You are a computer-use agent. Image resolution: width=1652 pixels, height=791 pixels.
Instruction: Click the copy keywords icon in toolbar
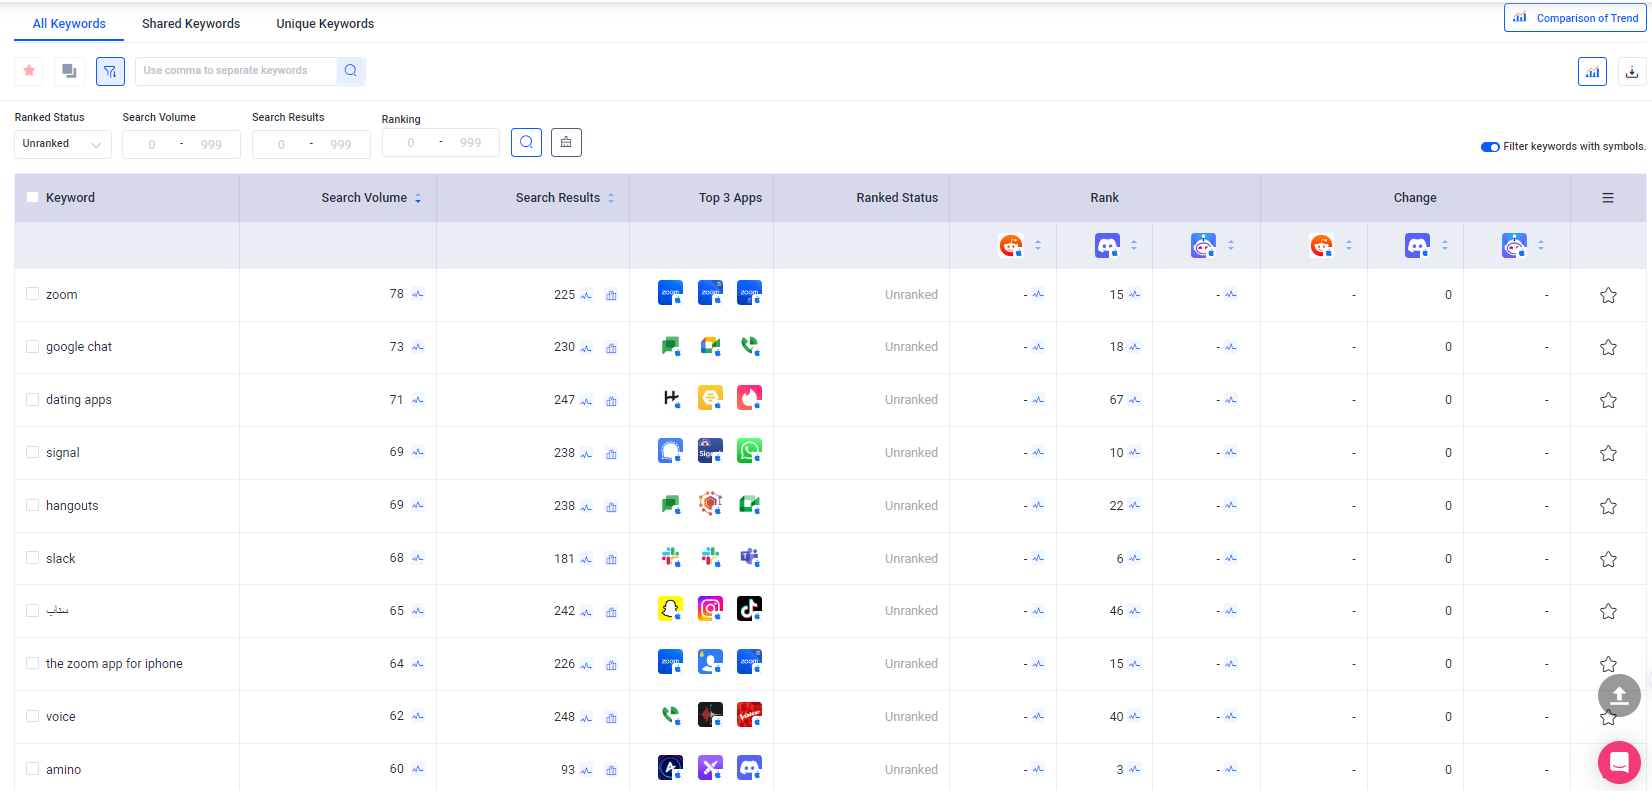[x=69, y=71]
